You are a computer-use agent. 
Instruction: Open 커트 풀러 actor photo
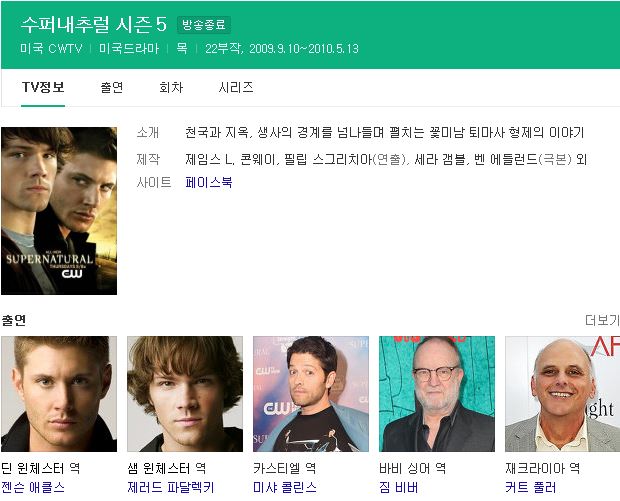(x=562, y=394)
